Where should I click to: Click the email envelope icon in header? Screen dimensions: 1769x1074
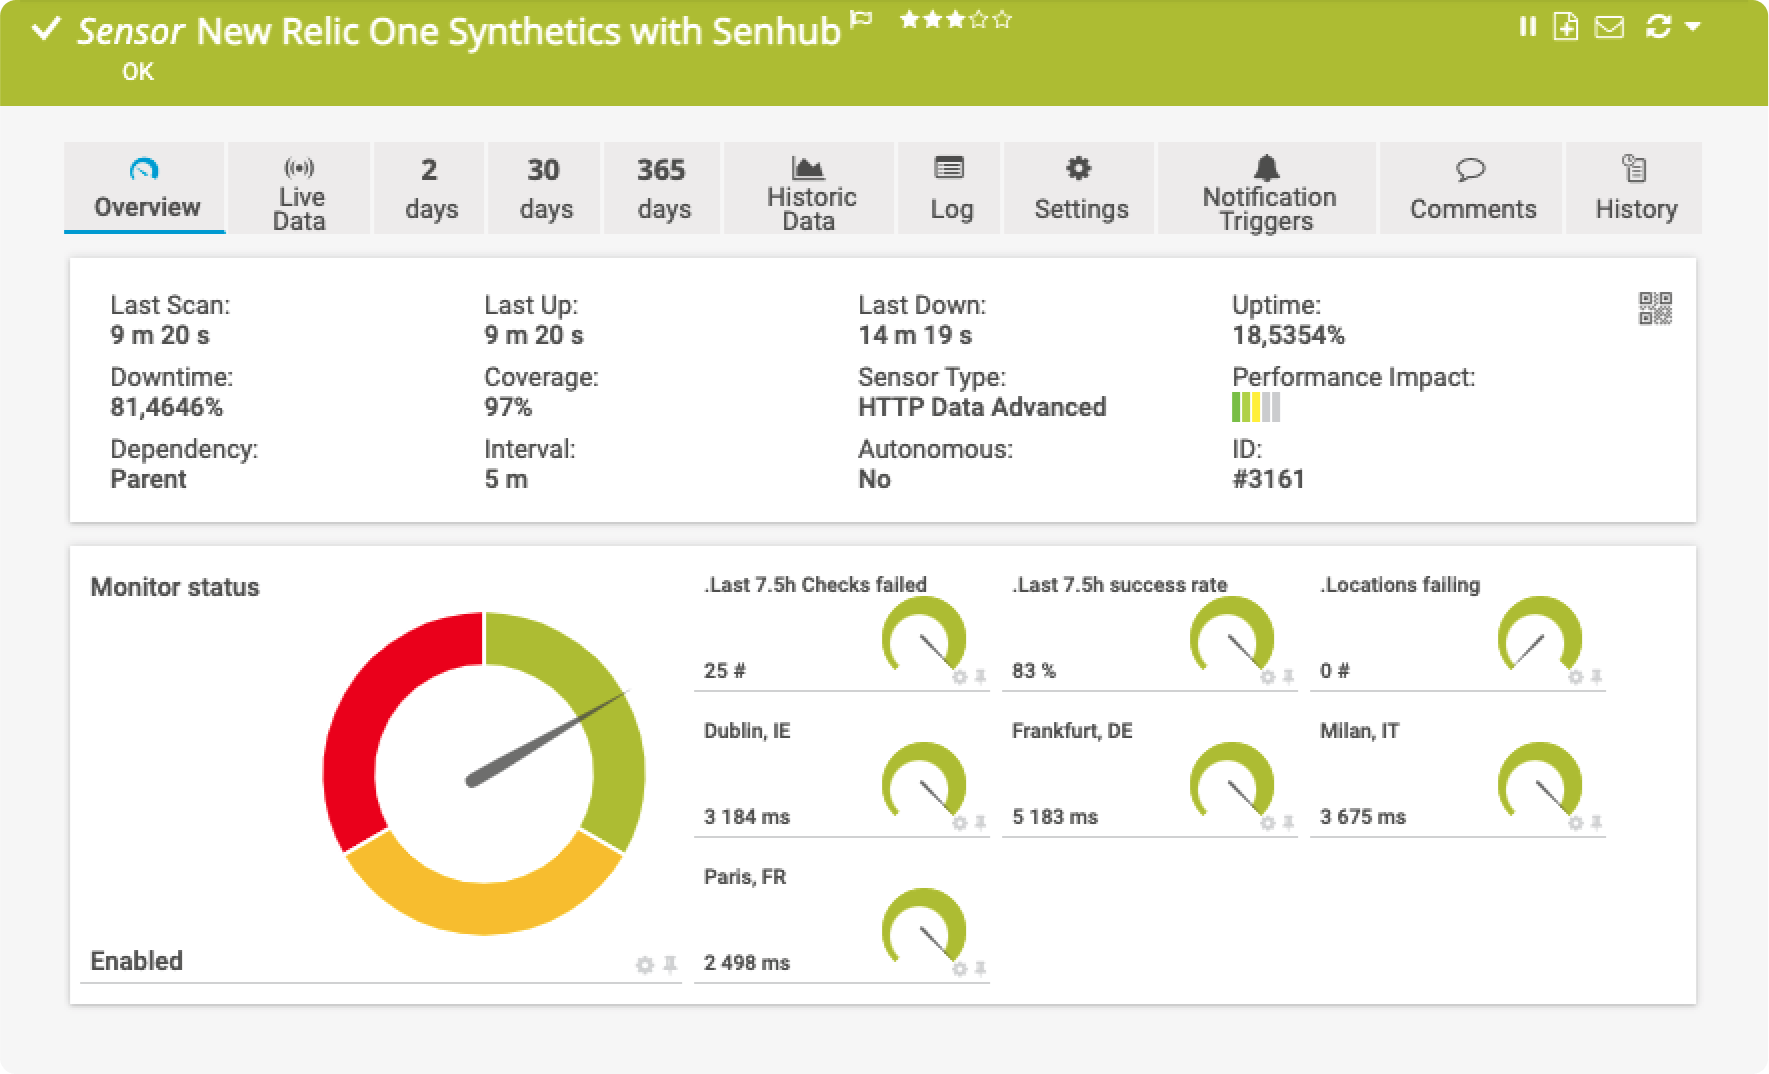(1609, 27)
